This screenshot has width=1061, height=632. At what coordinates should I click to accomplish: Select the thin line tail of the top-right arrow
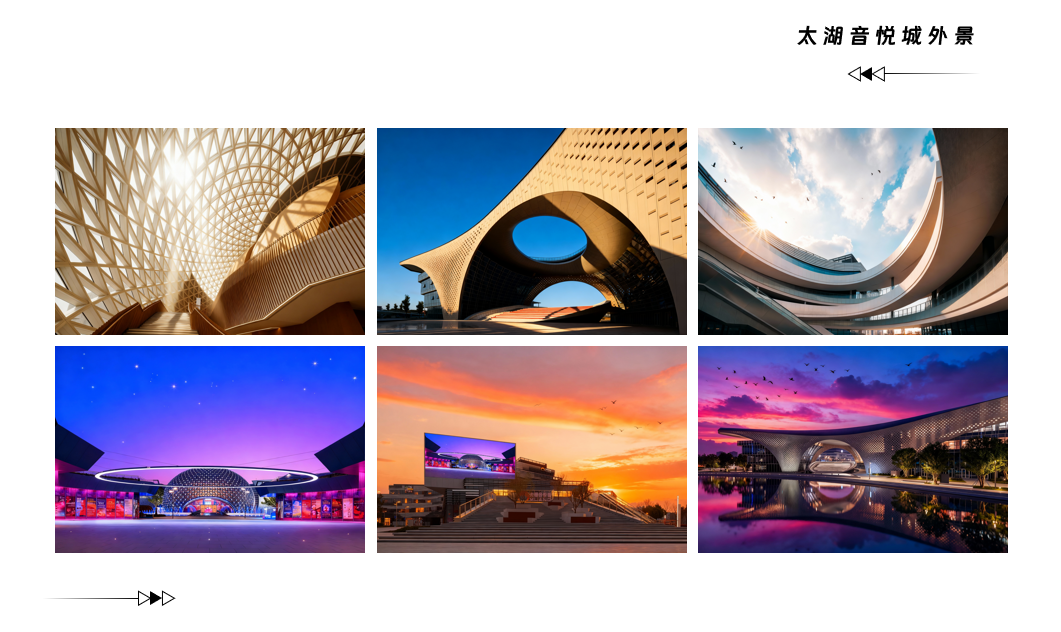pyautogui.click(x=932, y=73)
